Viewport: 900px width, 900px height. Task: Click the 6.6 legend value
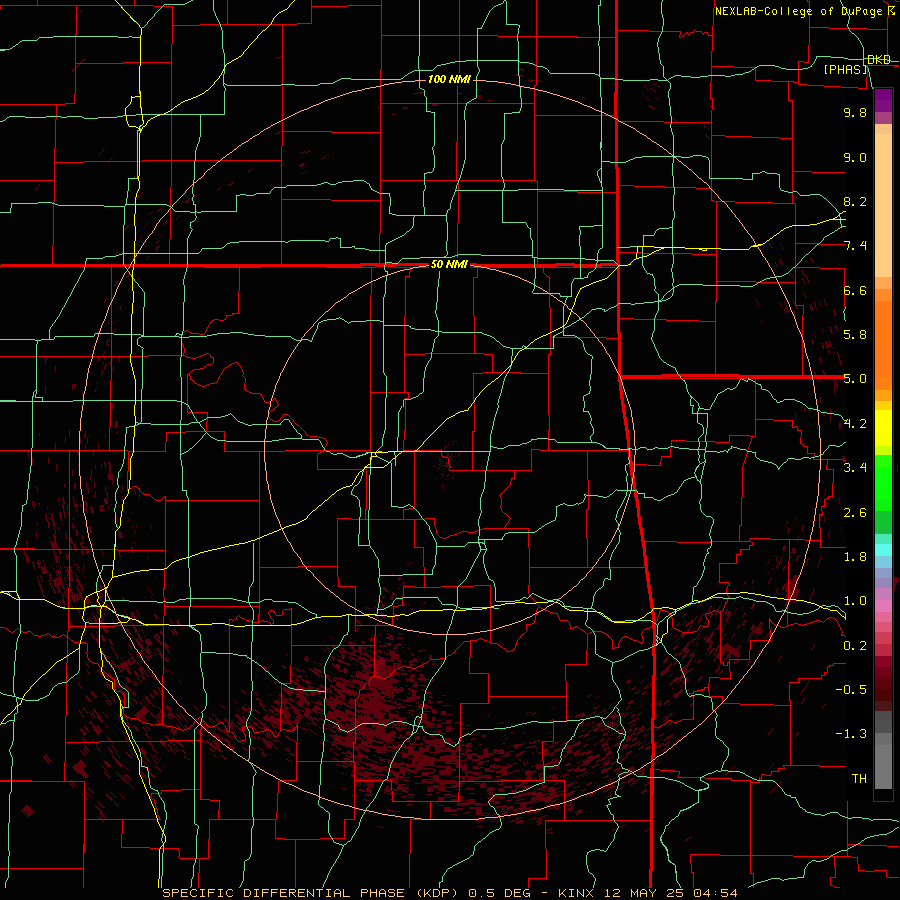855,290
